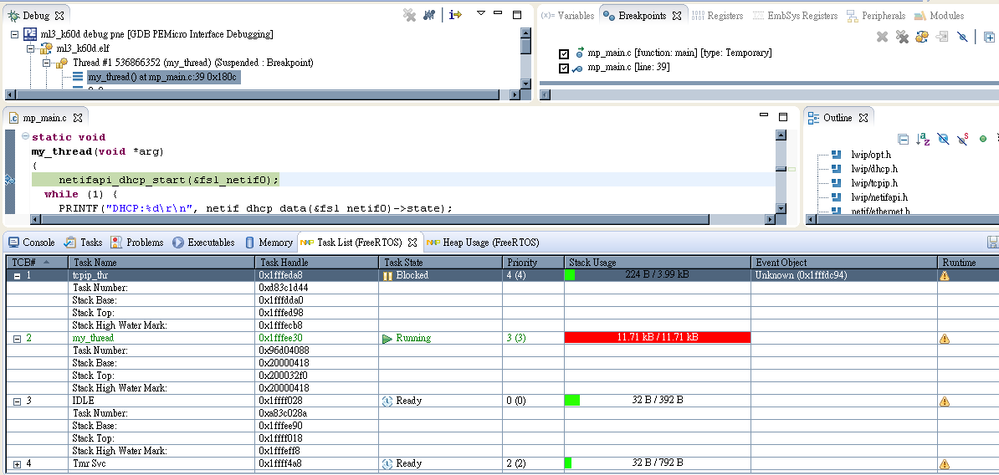The width and height of the screenshot is (999, 475).
Task: Click Remove All Terminated Launches icon in Debug
Action: coord(410,15)
